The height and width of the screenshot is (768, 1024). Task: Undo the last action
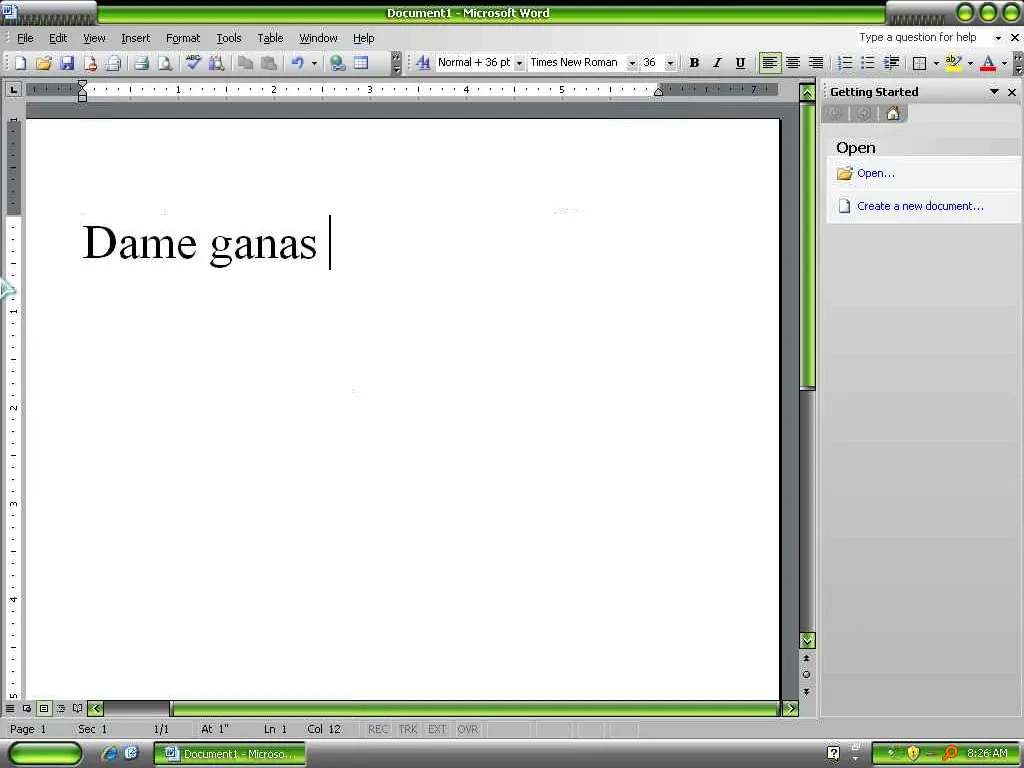click(298, 63)
